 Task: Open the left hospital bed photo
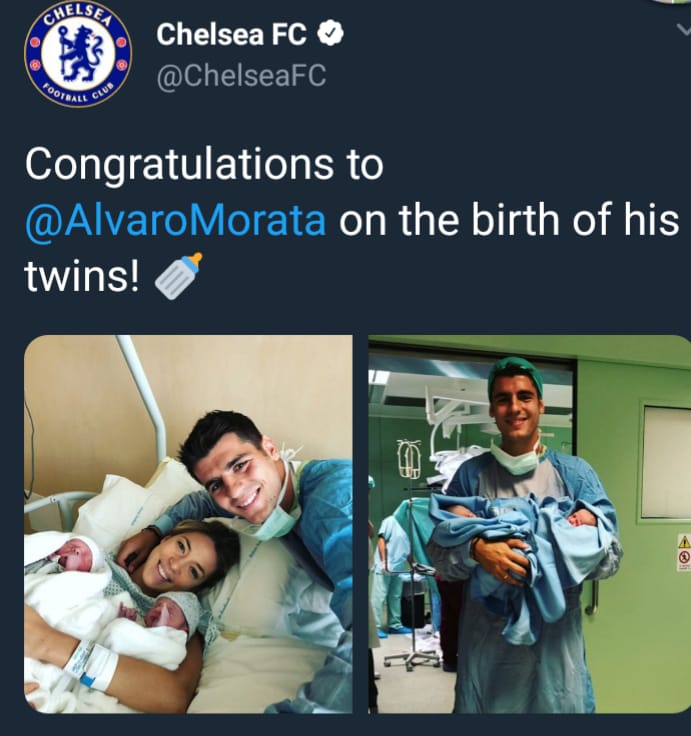[x=188, y=524]
